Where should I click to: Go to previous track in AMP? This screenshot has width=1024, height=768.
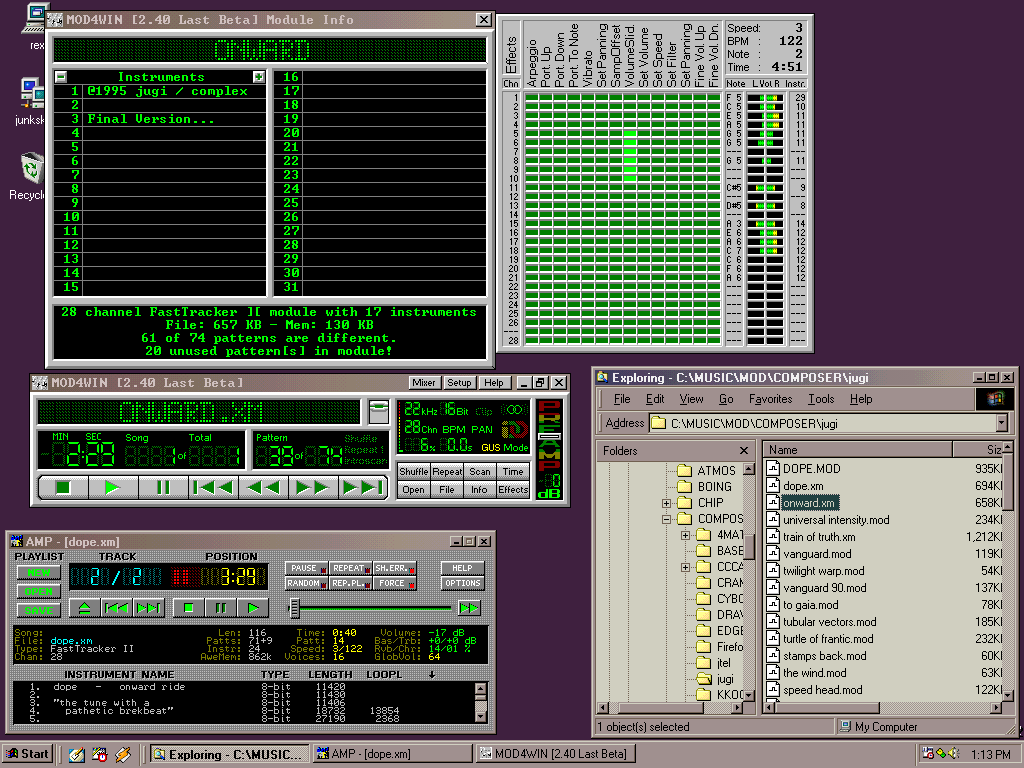click(x=116, y=608)
